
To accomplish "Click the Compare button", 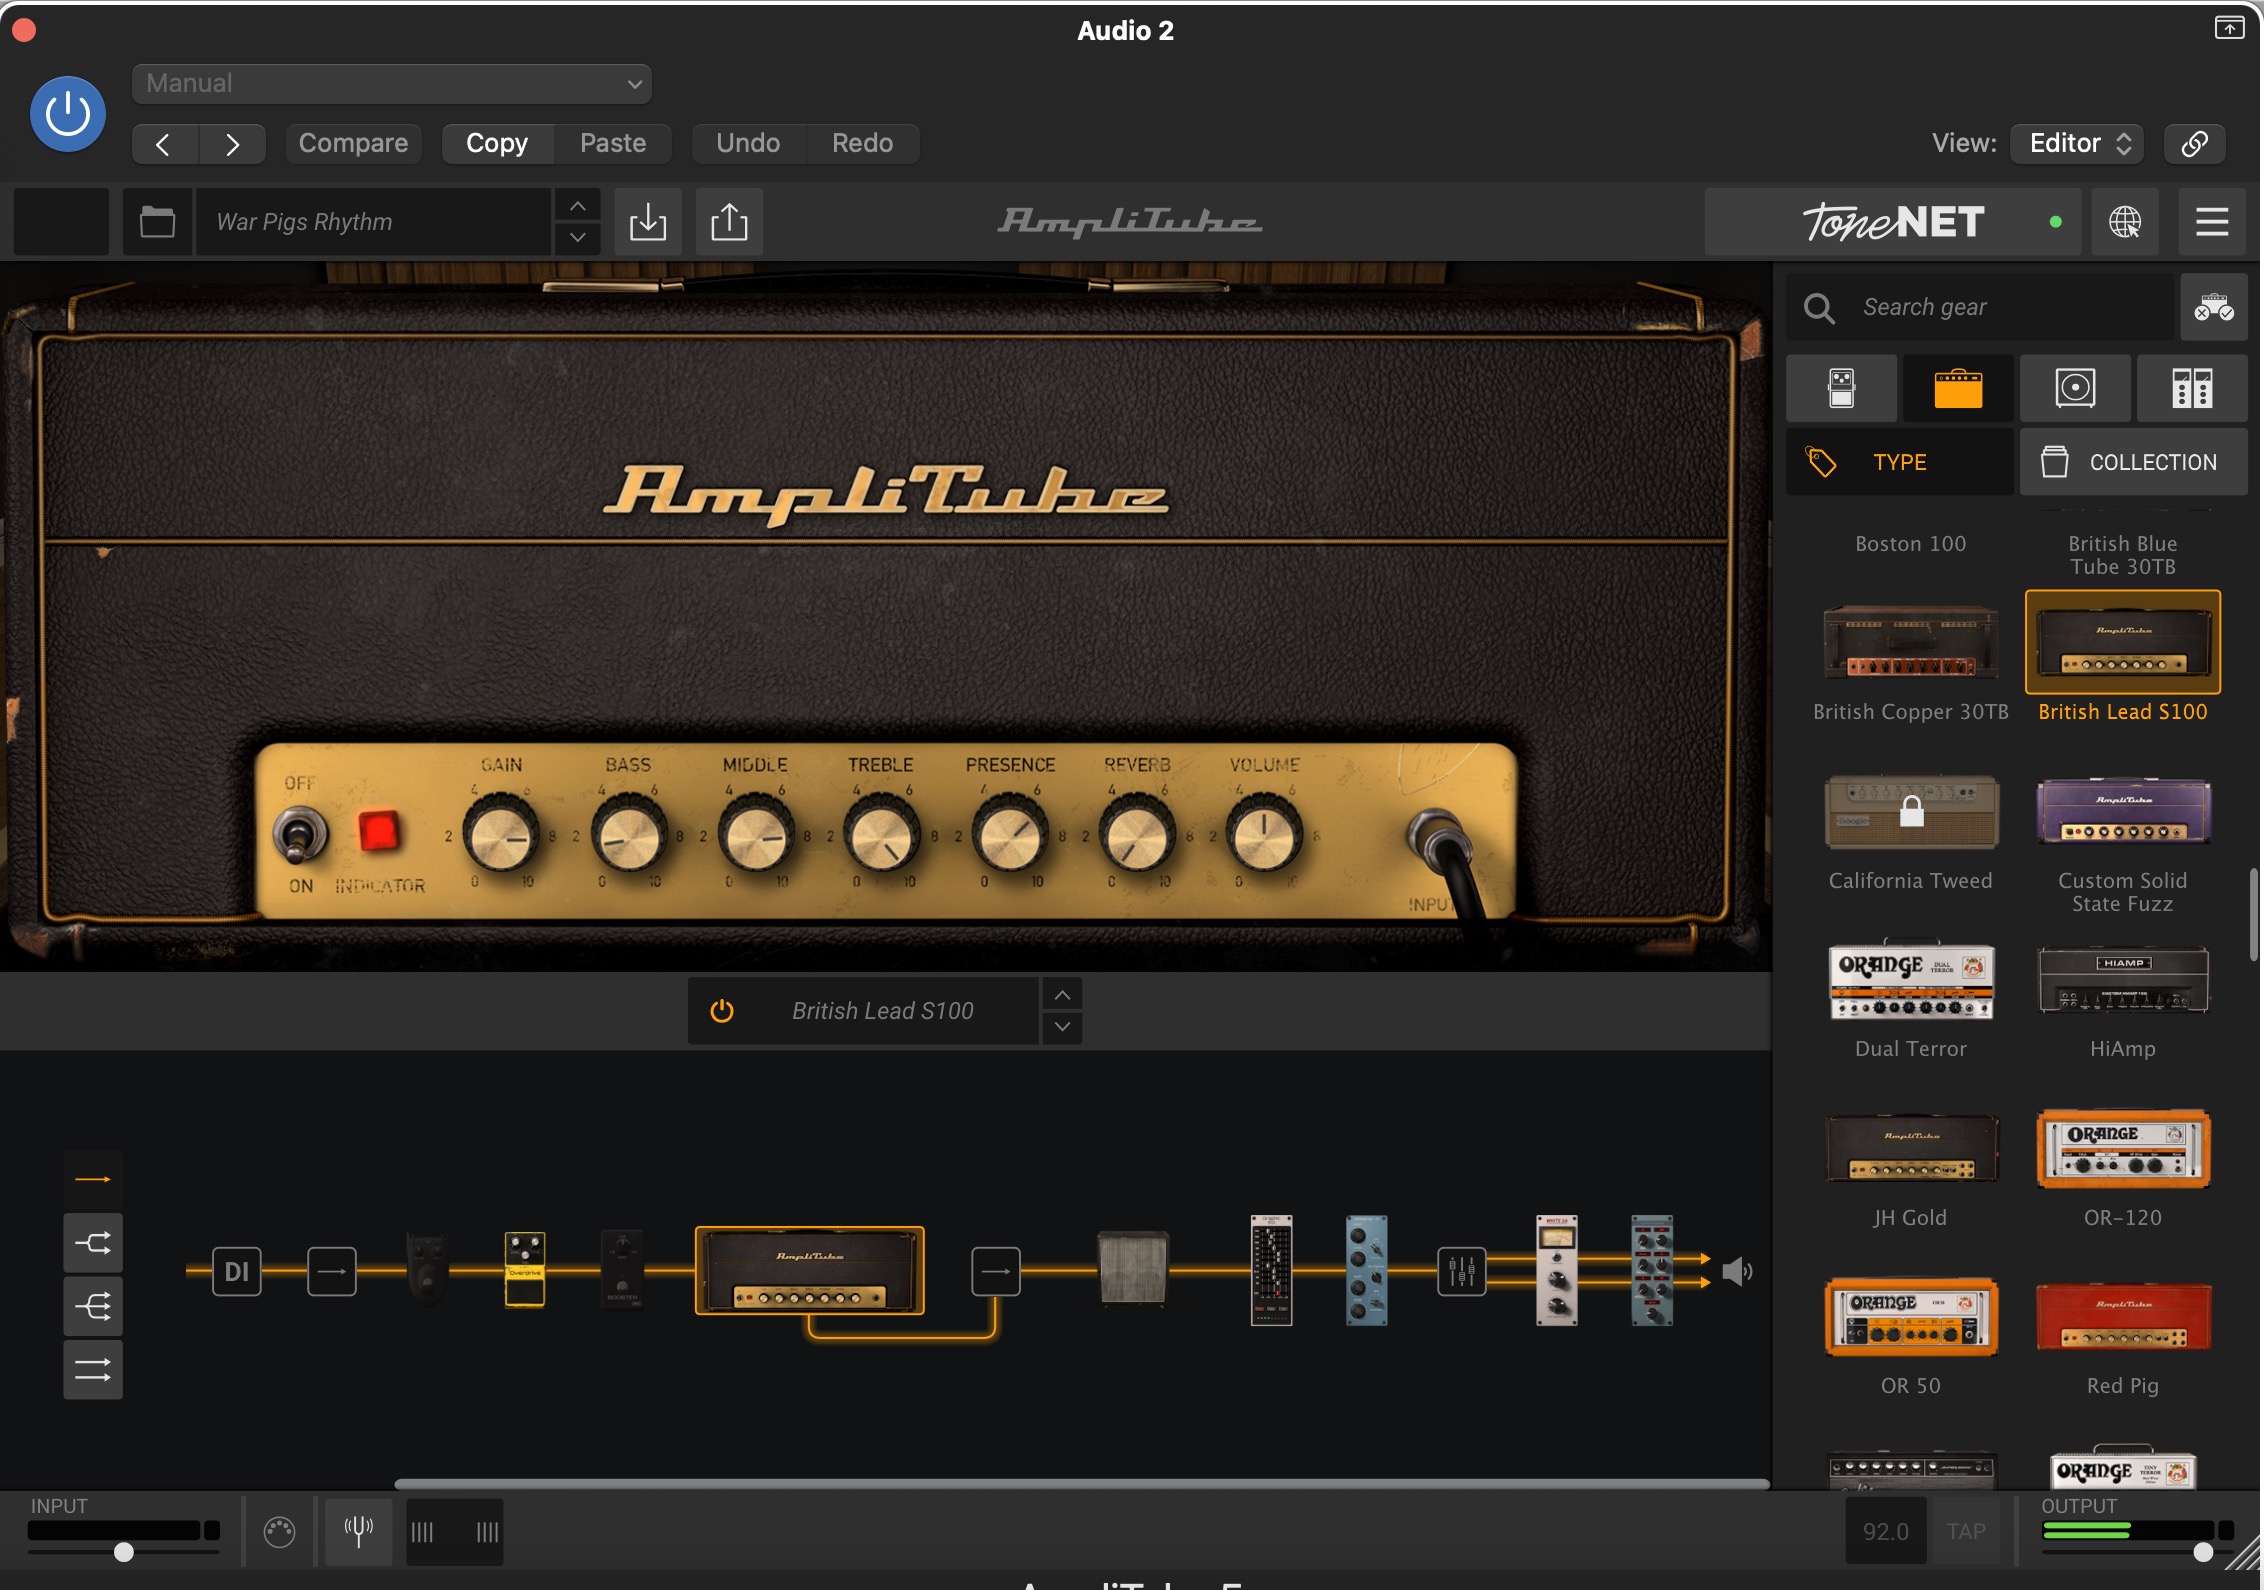I will (x=353, y=144).
